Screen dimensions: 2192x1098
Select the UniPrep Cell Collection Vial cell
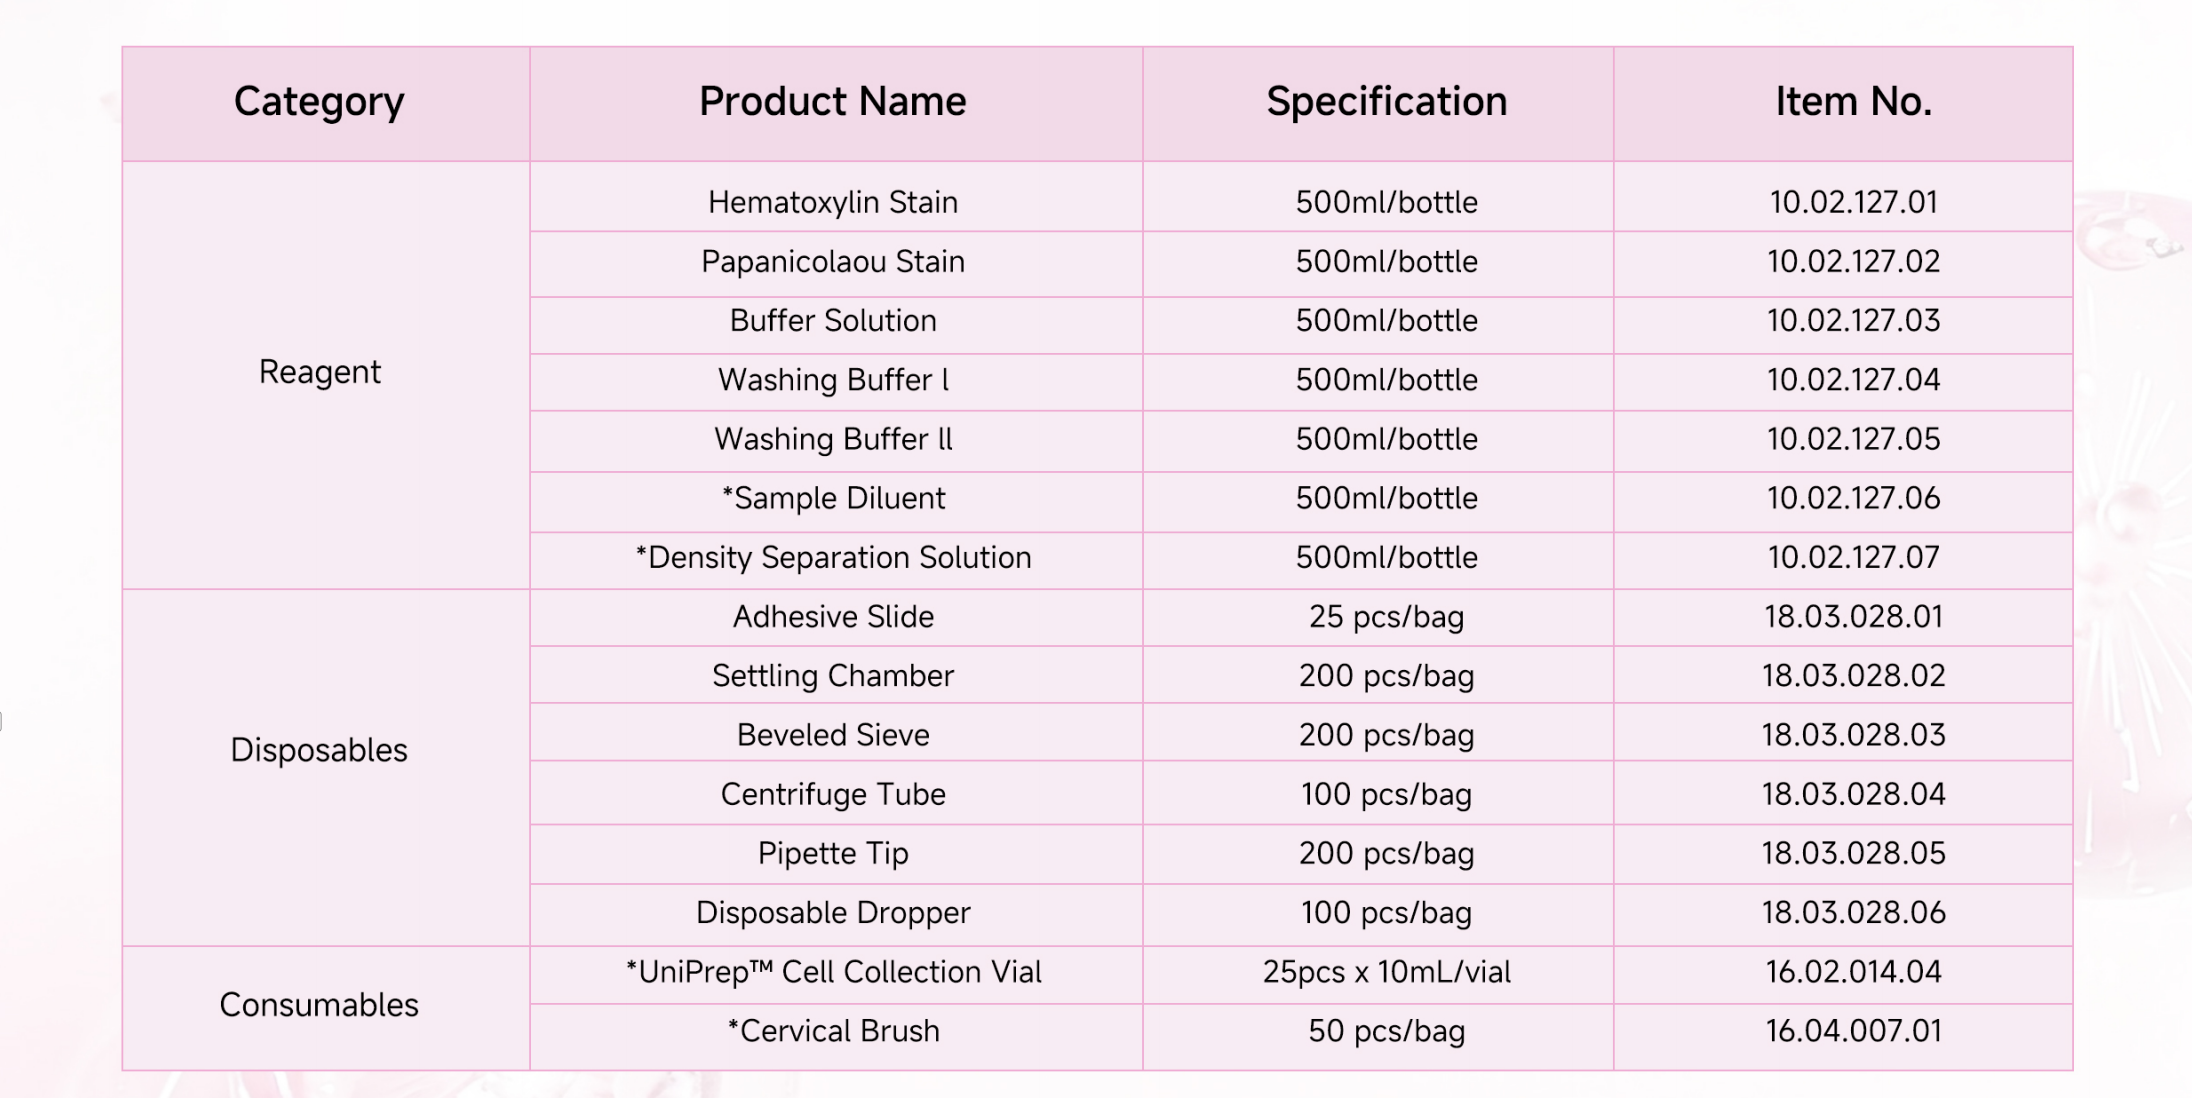click(833, 972)
